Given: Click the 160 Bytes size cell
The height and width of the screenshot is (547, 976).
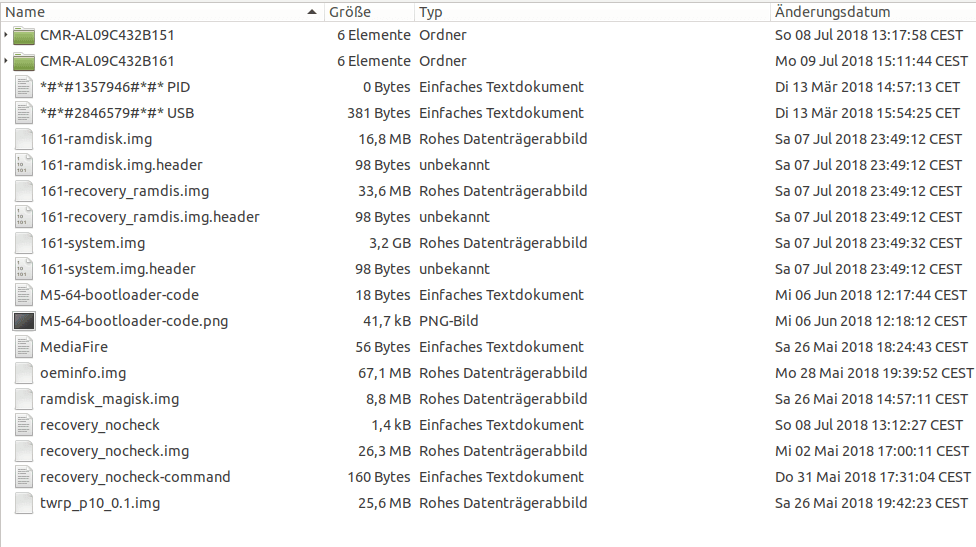Looking at the screenshot, I should (378, 477).
